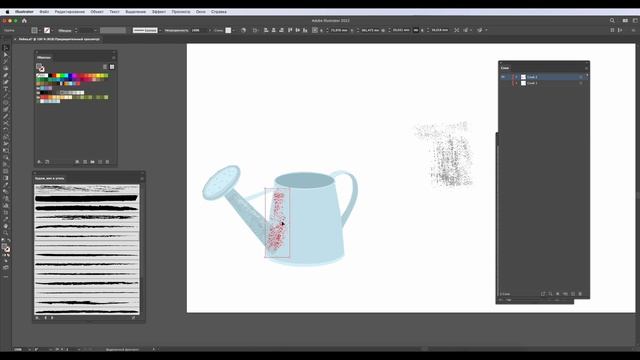Pick the yellow swatch in Swatches panel
This screenshot has width=640, height=360.
pyautogui.click(x=58, y=76)
